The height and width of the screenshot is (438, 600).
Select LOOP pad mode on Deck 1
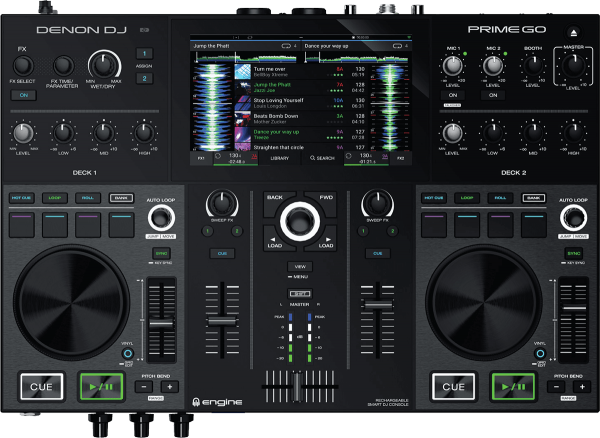[55, 198]
